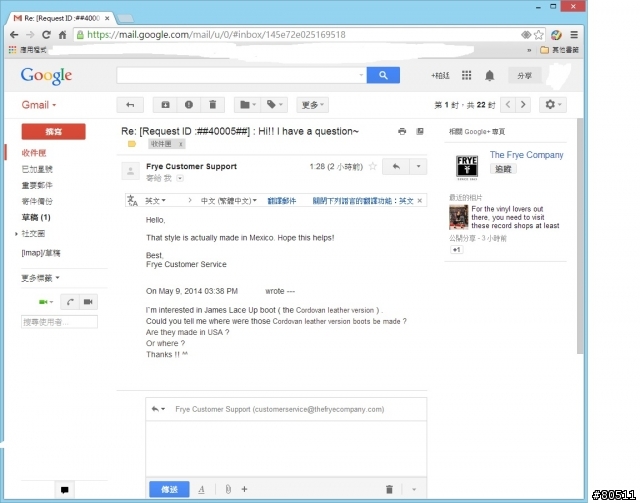Open the source language dropdown
640x503 pixels.
pos(156,200)
